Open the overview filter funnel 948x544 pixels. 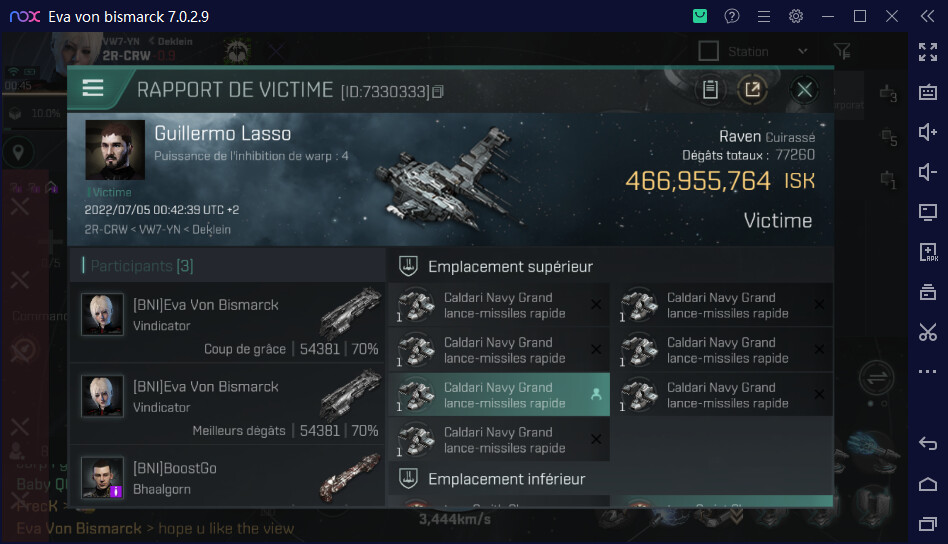point(842,51)
